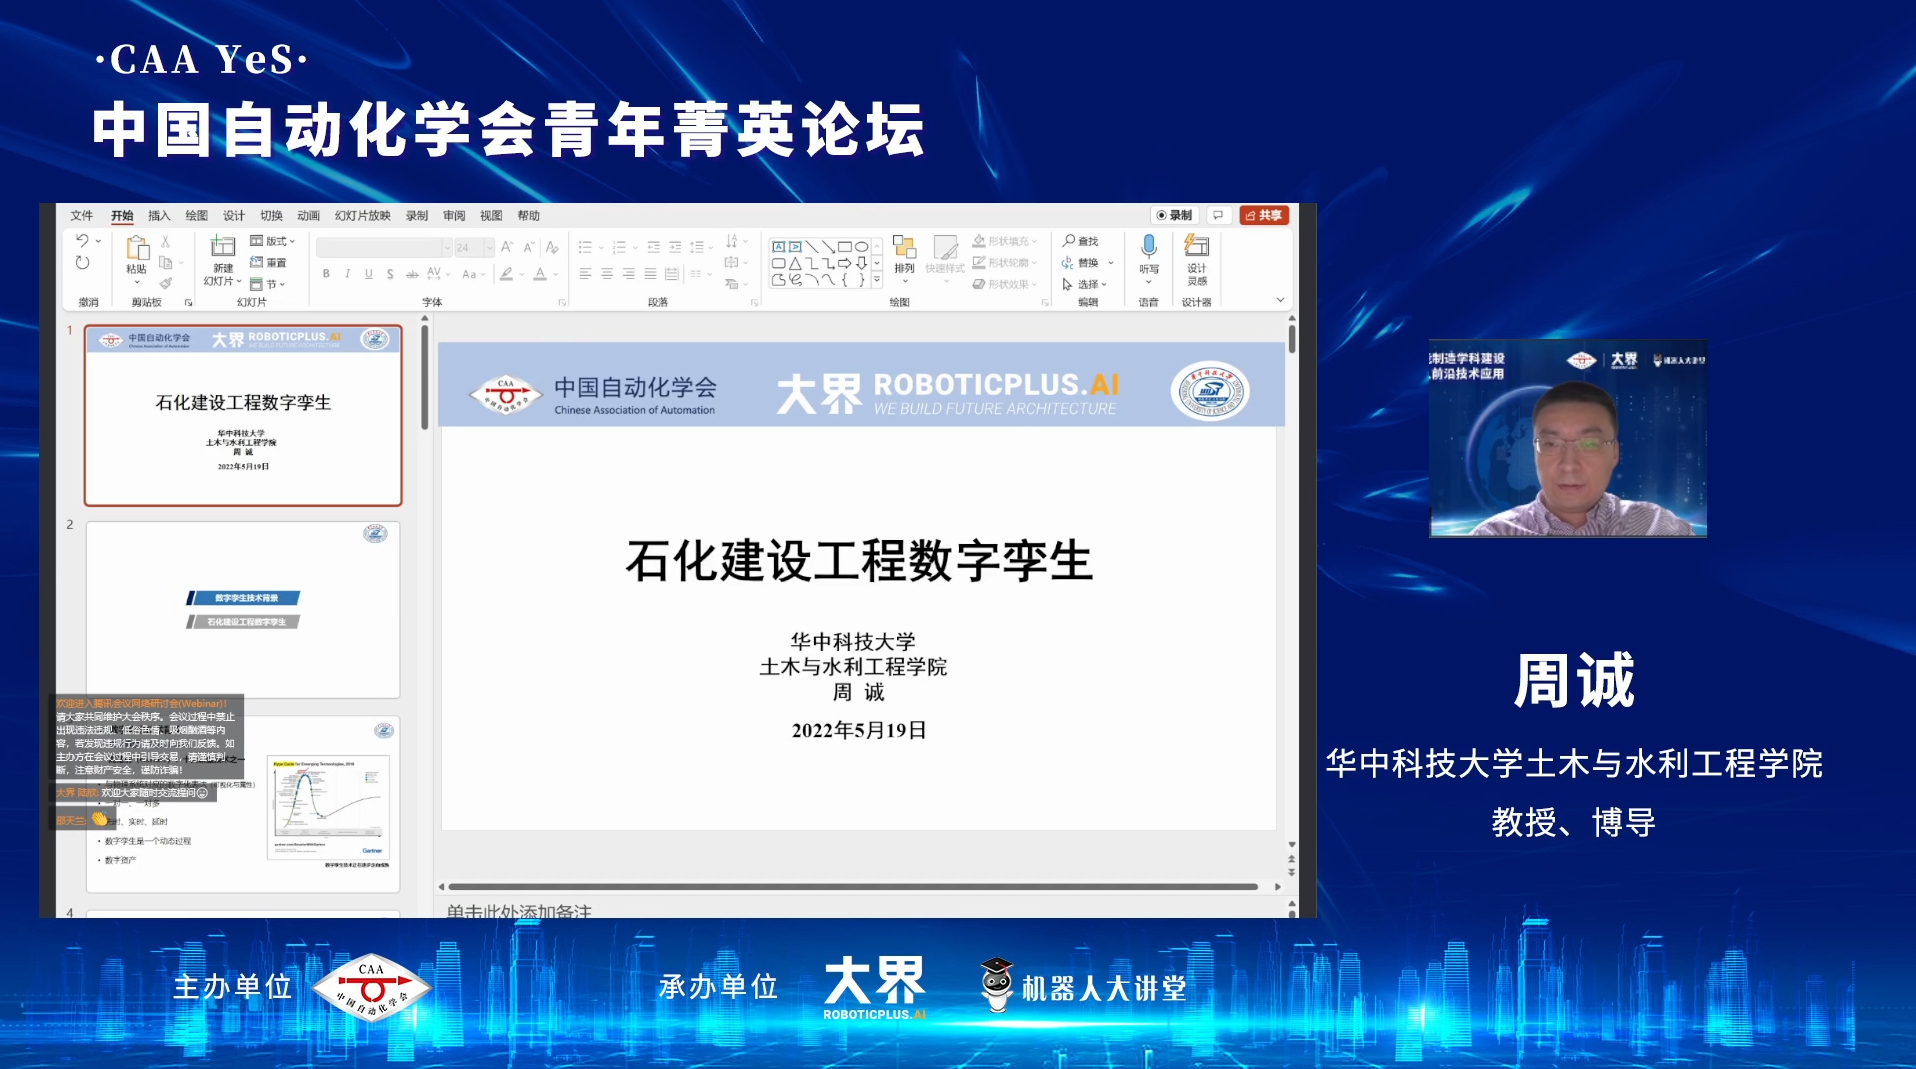This screenshot has height=1069, width=1916.
Task: Select the text box shape tool
Action: [x=778, y=247]
